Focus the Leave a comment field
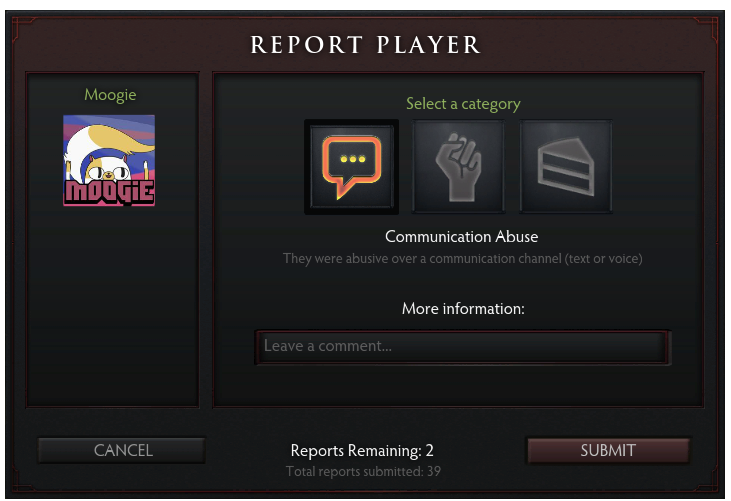Viewport: 731px width, 501px height. click(462, 347)
